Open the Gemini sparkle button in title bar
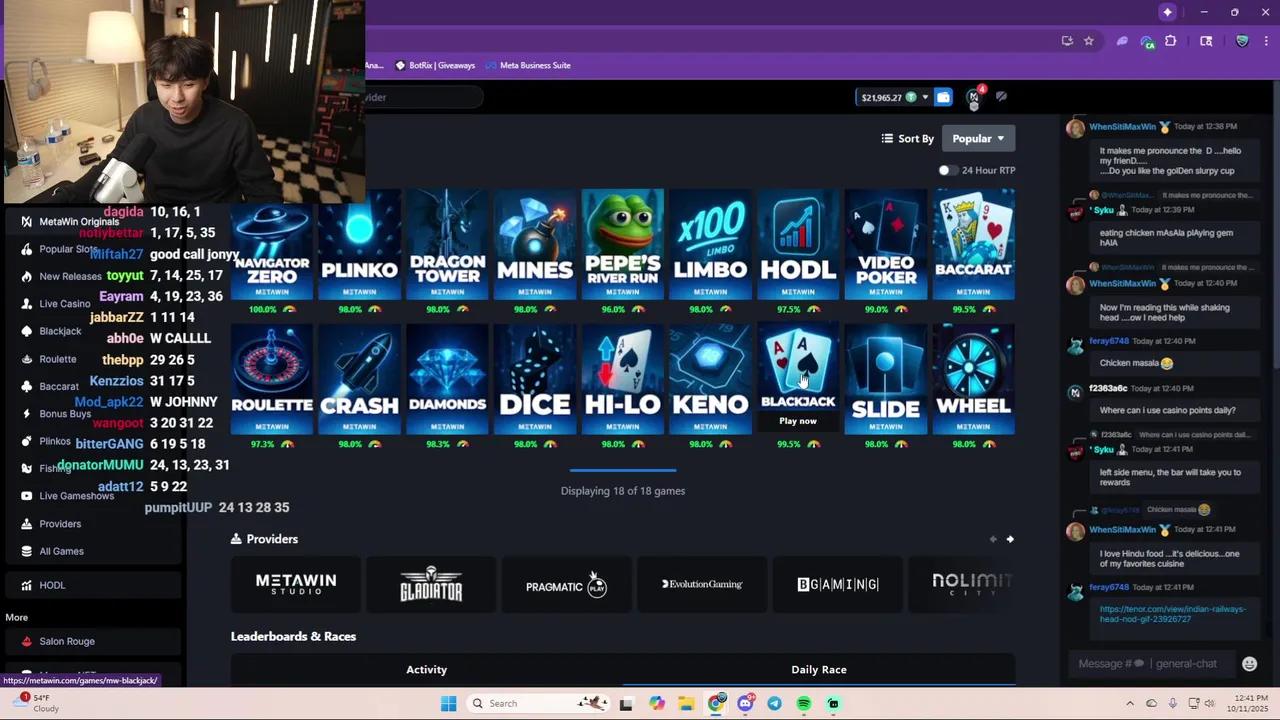This screenshot has height=720, width=1280. 1167,12
